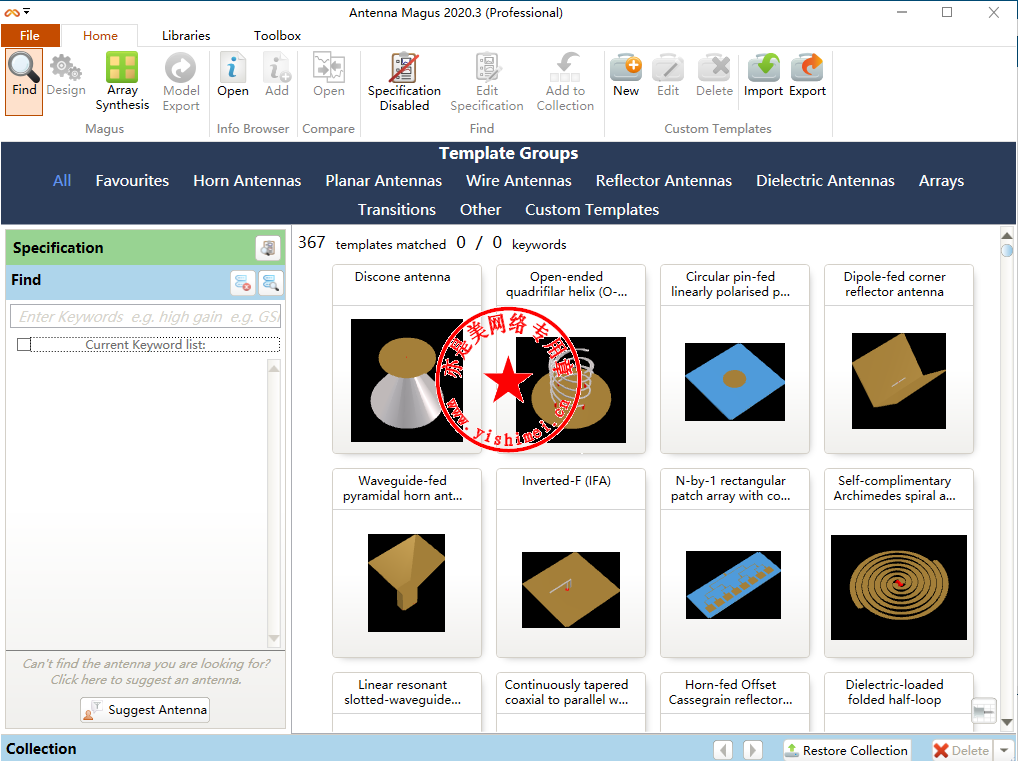
Task: Open the quick access toolbar dropdown arrow
Action: point(27,11)
